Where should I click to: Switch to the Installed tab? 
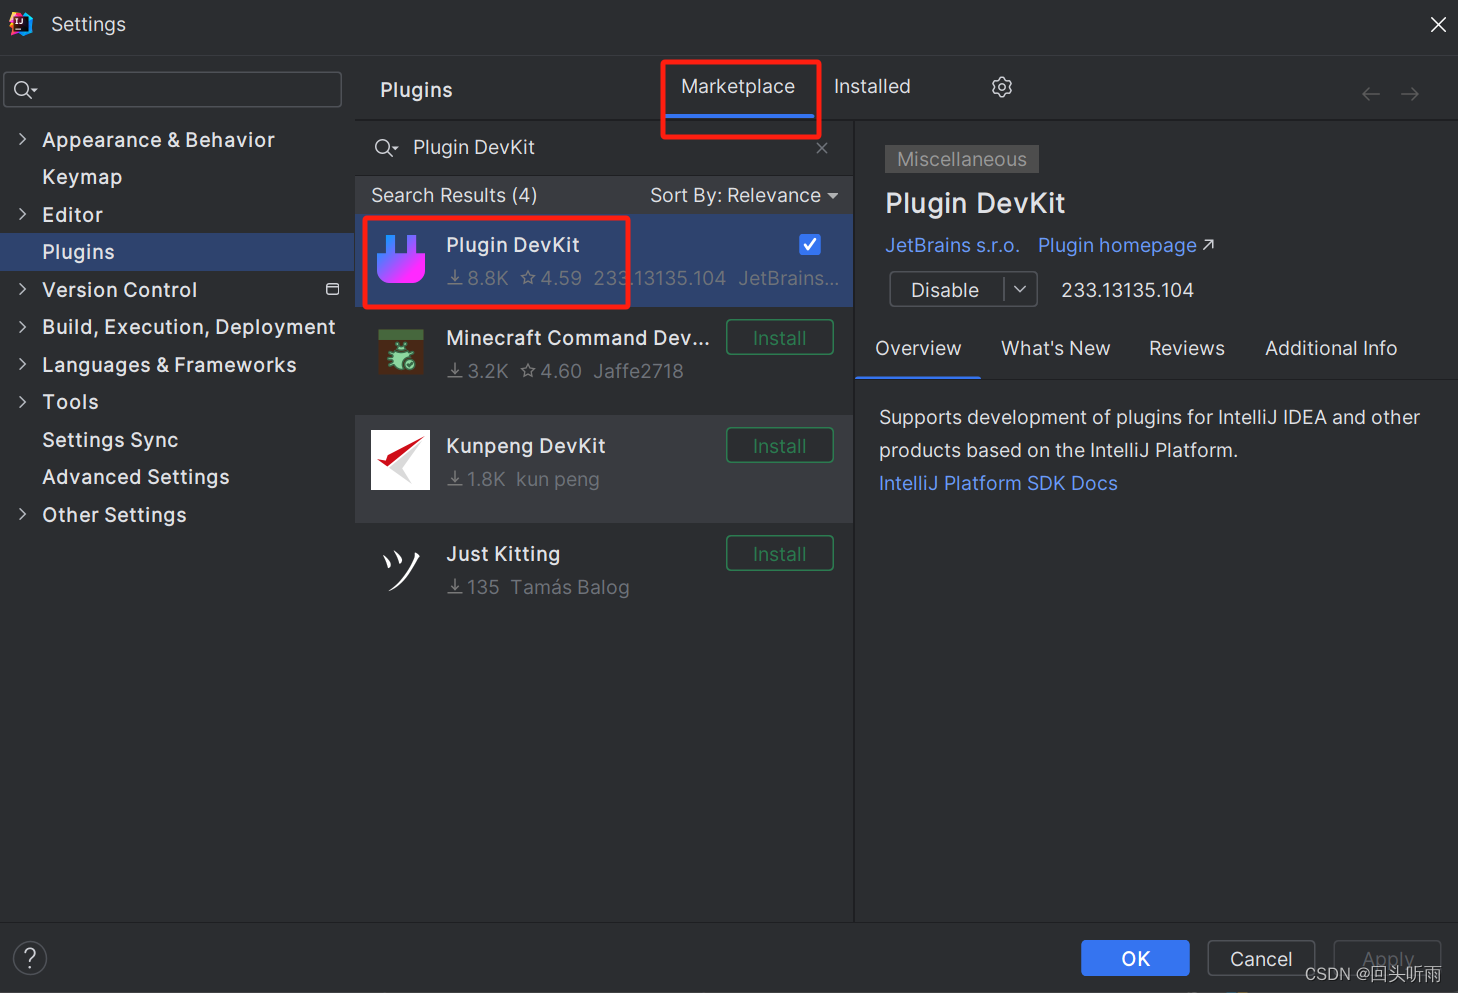[872, 87]
